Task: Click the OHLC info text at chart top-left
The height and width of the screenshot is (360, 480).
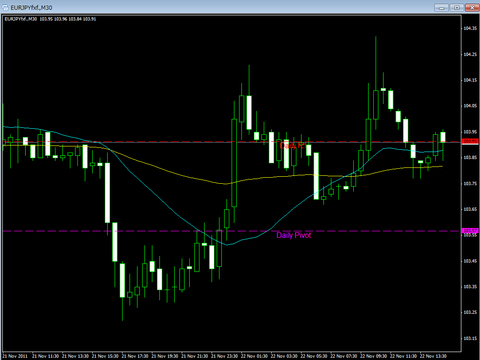Action: (50, 19)
